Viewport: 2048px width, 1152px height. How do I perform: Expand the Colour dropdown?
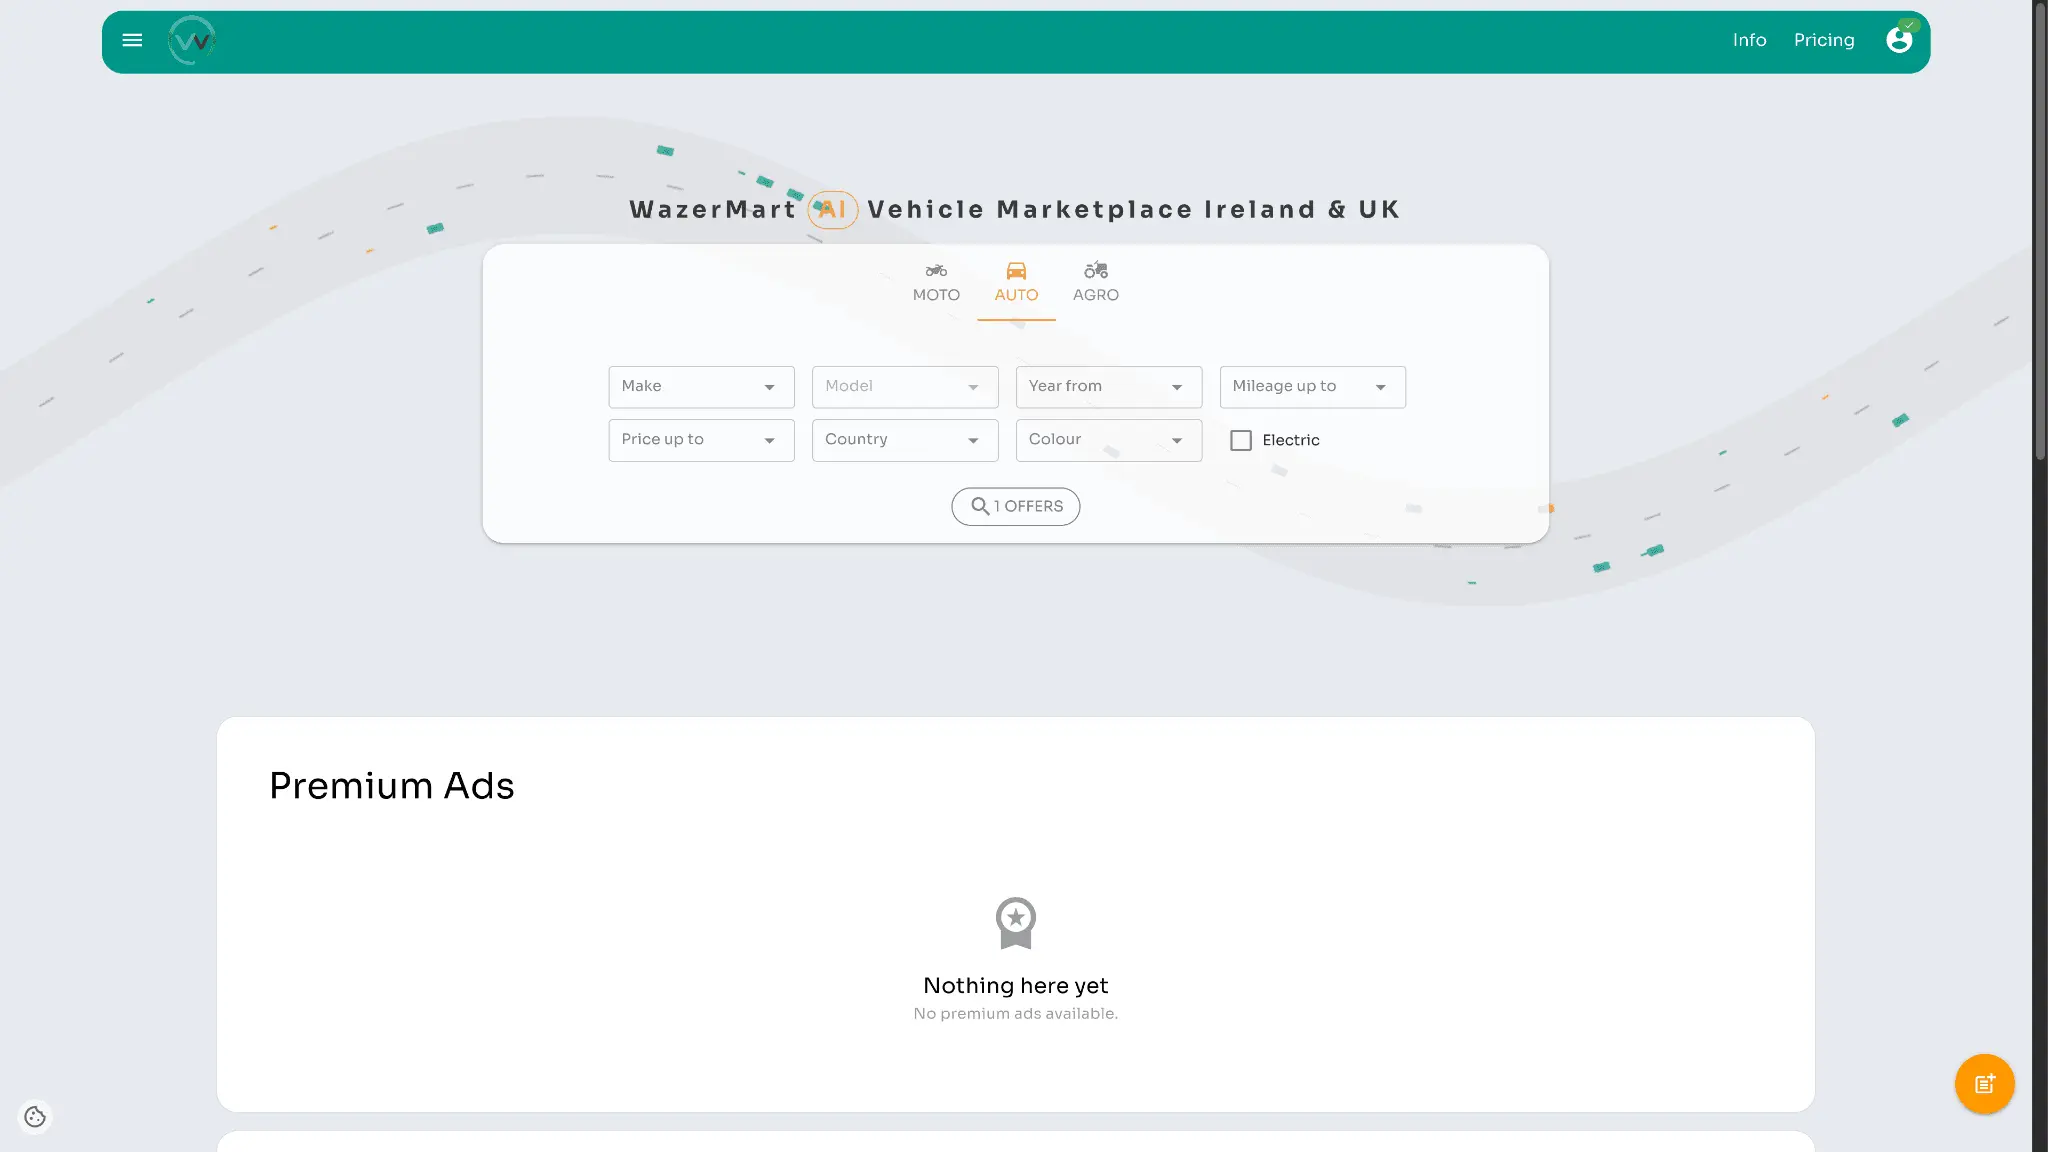(1109, 440)
